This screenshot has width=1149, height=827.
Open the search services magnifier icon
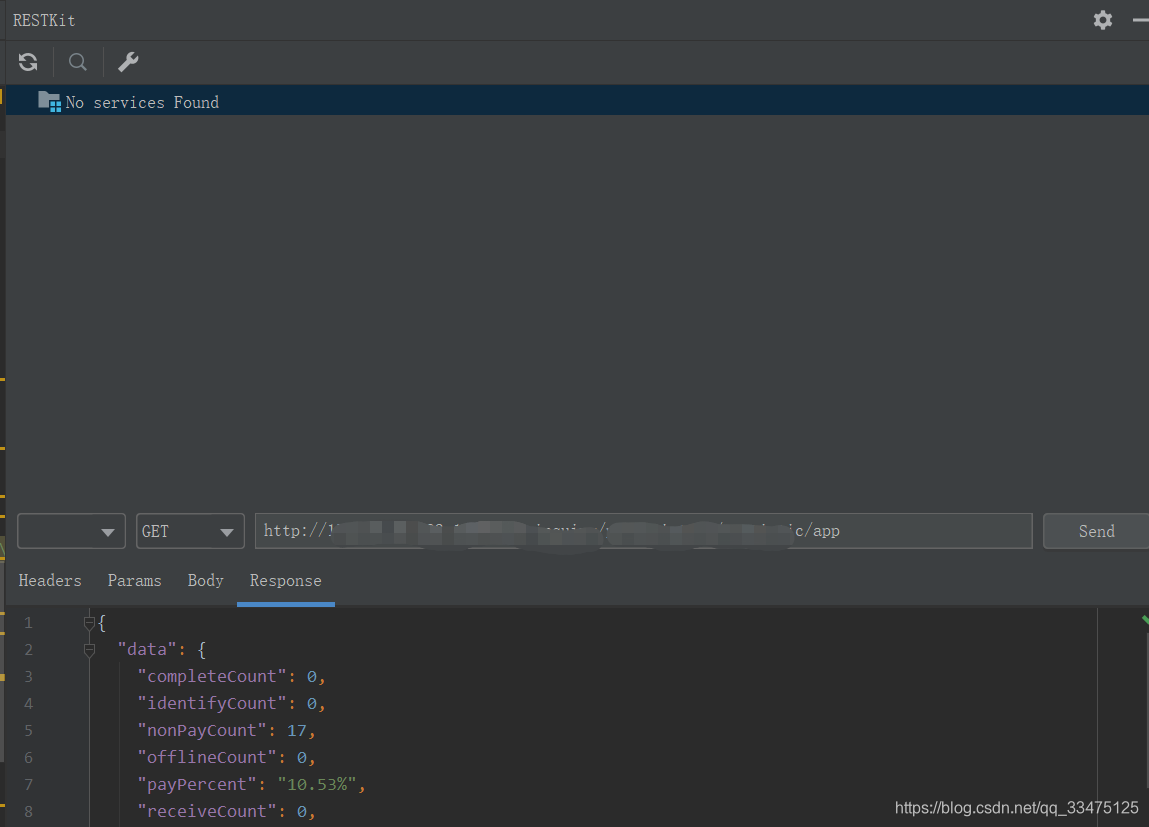point(78,62)
